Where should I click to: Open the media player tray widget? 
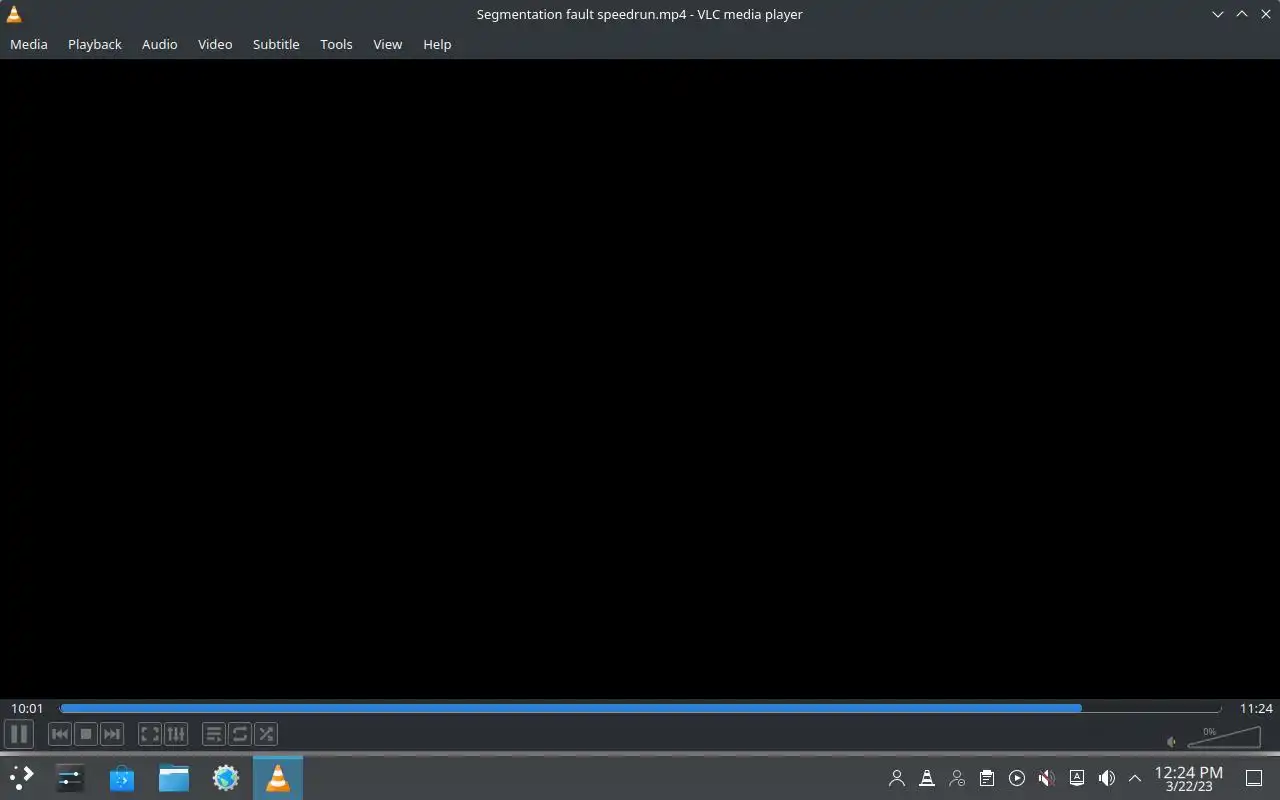tap(1017, 778)
